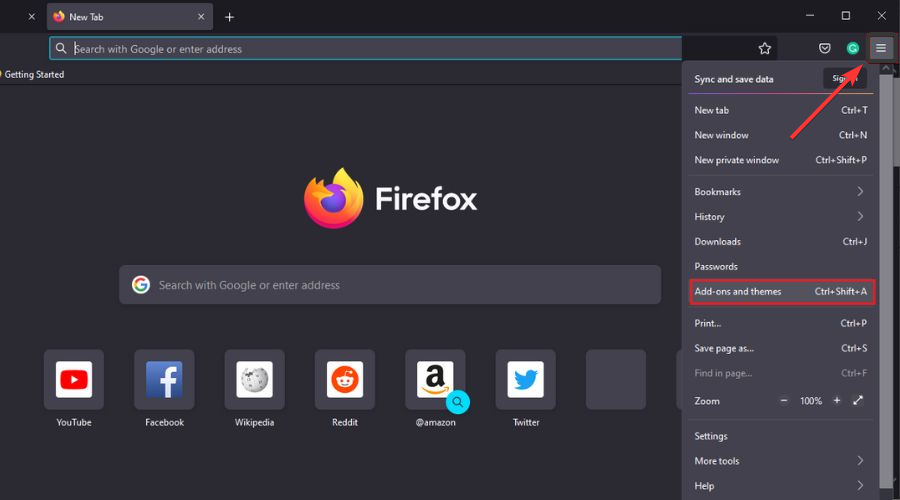Viewport: 900px width, 500px height.
Task: Open a new tab with the plus button
Action: [229, 17]
